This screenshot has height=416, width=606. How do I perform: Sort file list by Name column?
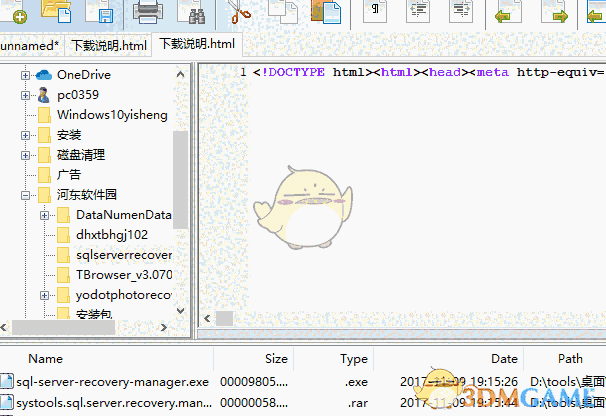(x=46, y=359)
